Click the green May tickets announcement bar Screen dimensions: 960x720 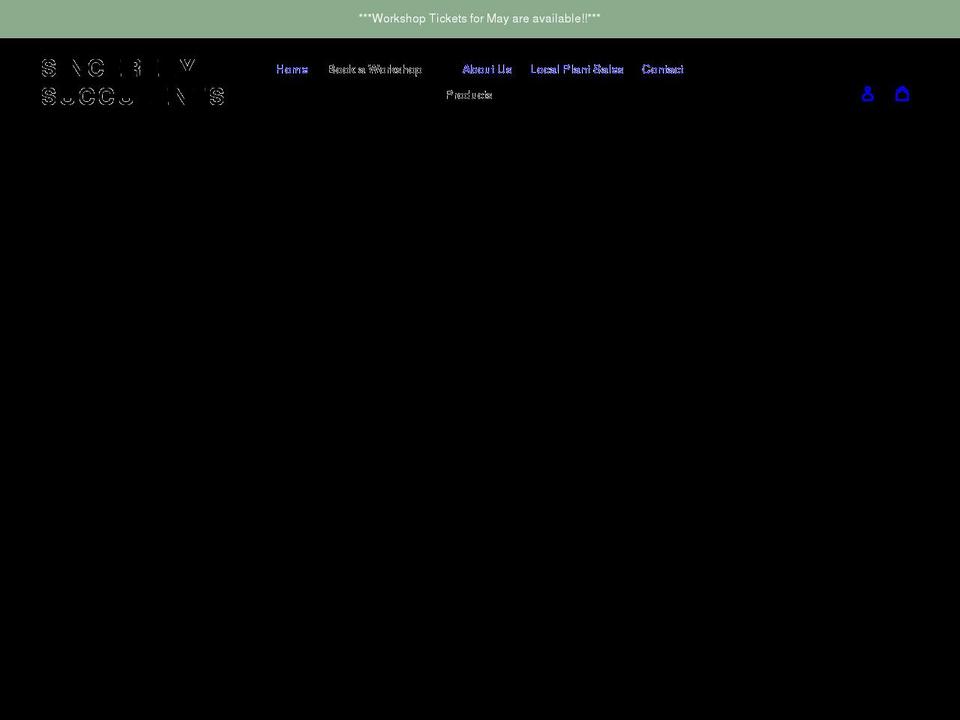(x=480, y=18)
